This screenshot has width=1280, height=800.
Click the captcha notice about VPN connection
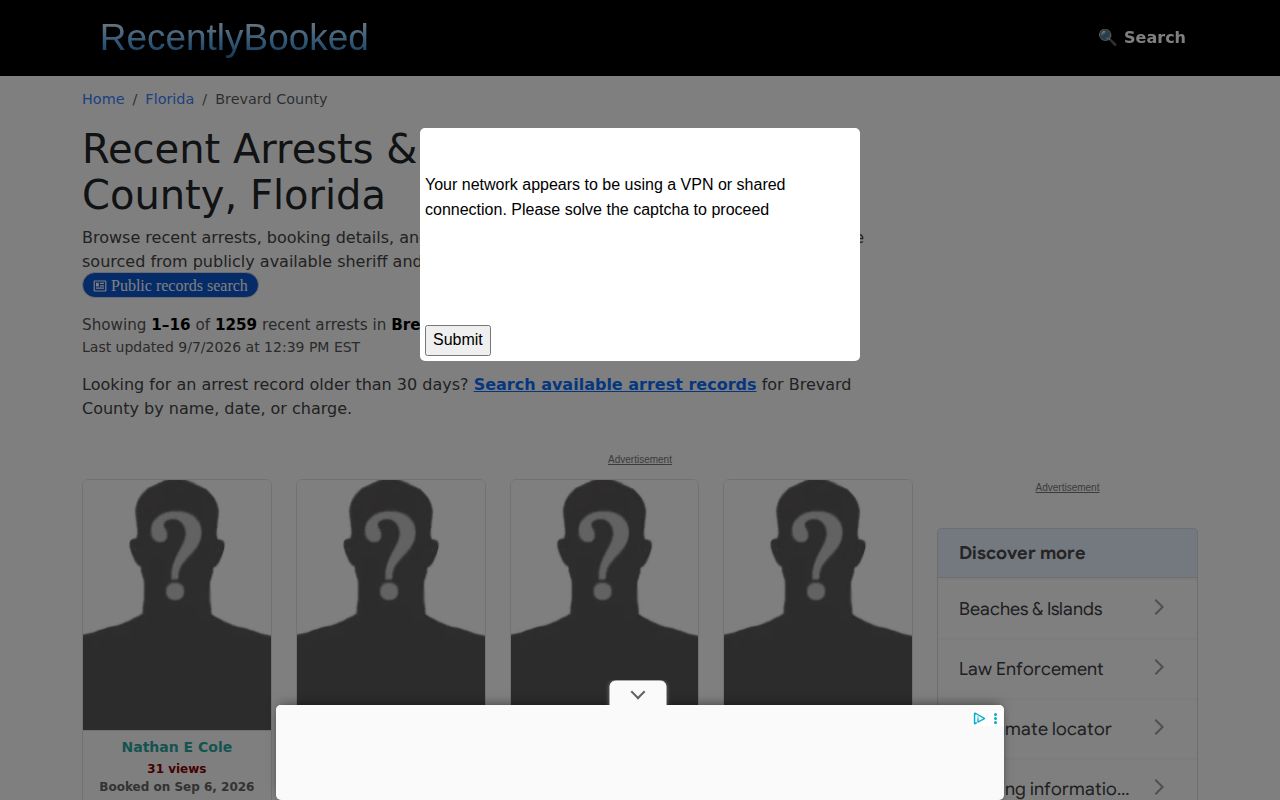pyautogui.click(x=605, y=197)
